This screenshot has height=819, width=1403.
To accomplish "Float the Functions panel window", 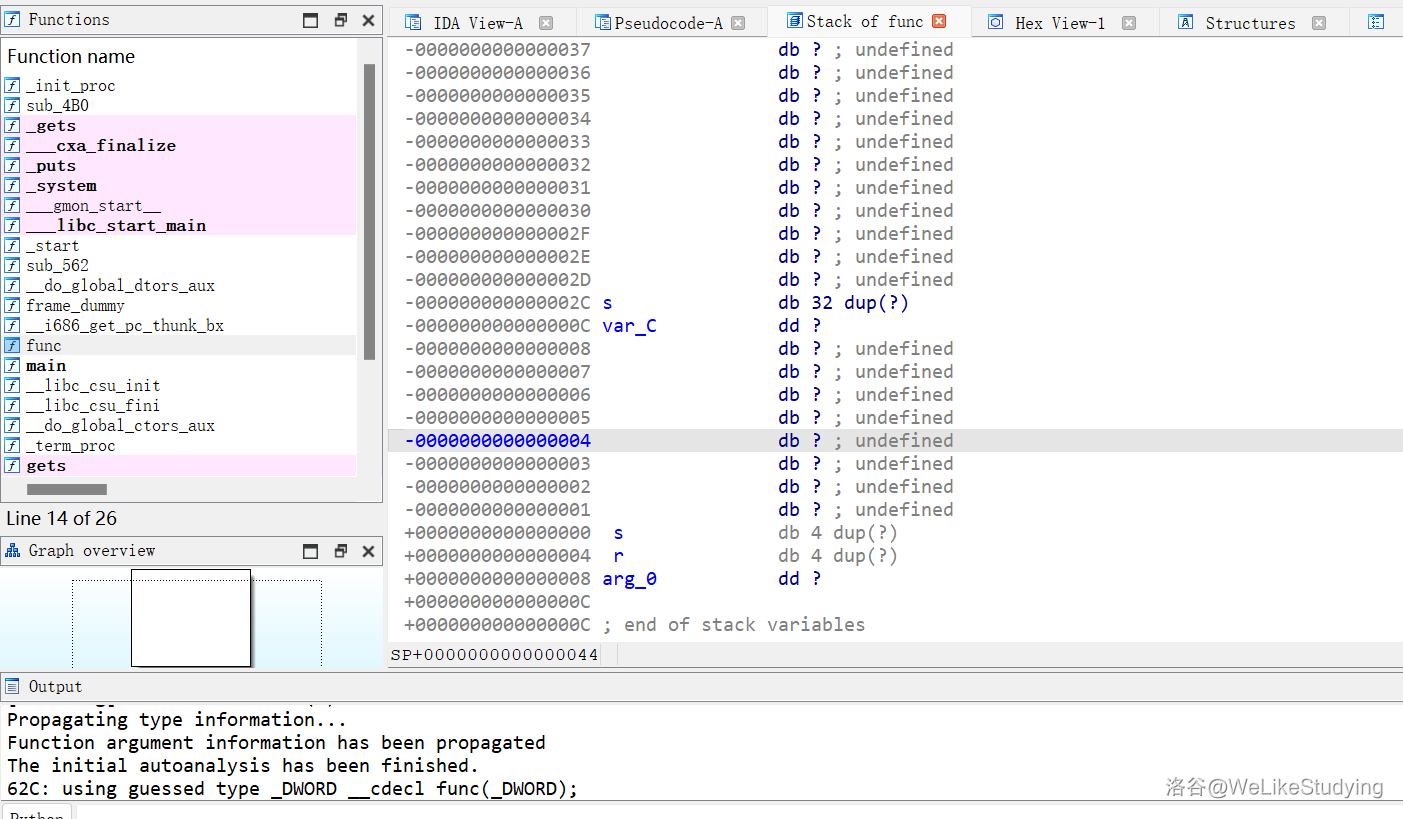I will pyautogui.click(x=340, y=20).
